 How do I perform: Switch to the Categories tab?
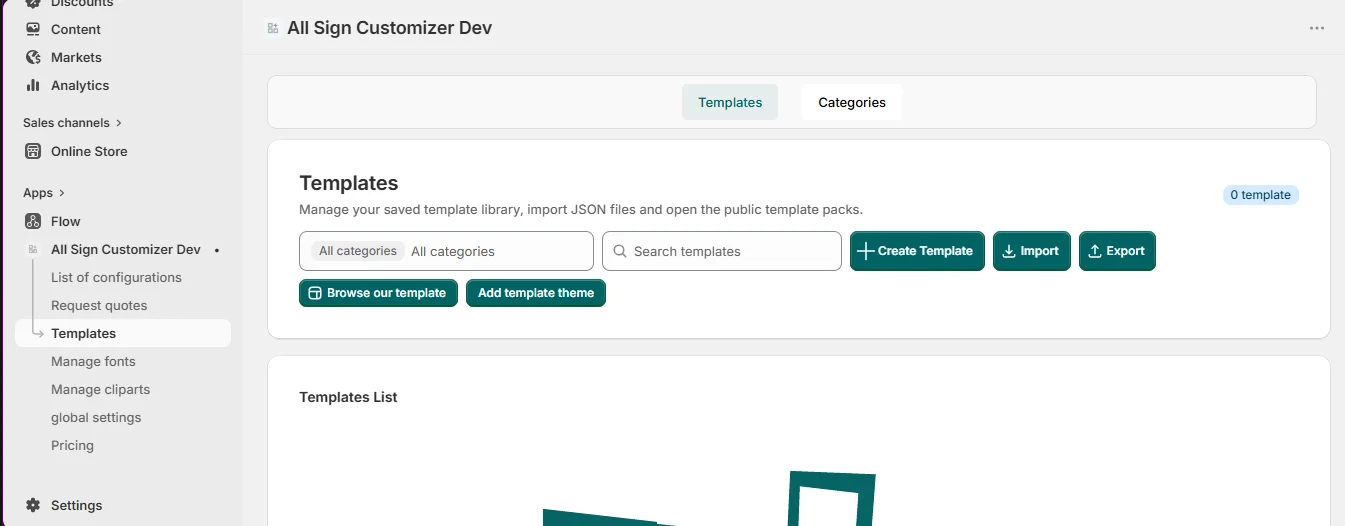click(x=852, y=102)
